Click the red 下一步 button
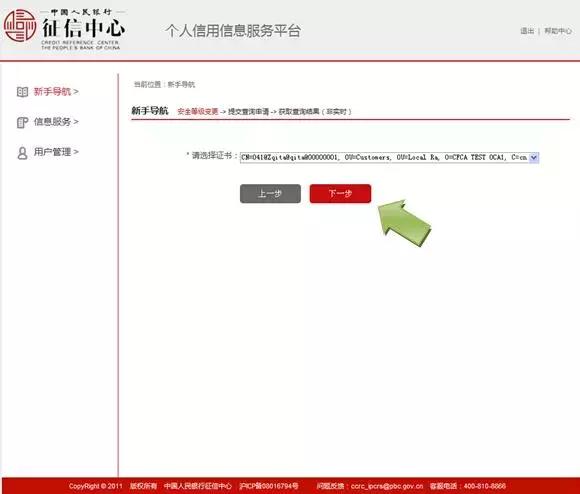580x494 pixels. click(x=340, y=193)
